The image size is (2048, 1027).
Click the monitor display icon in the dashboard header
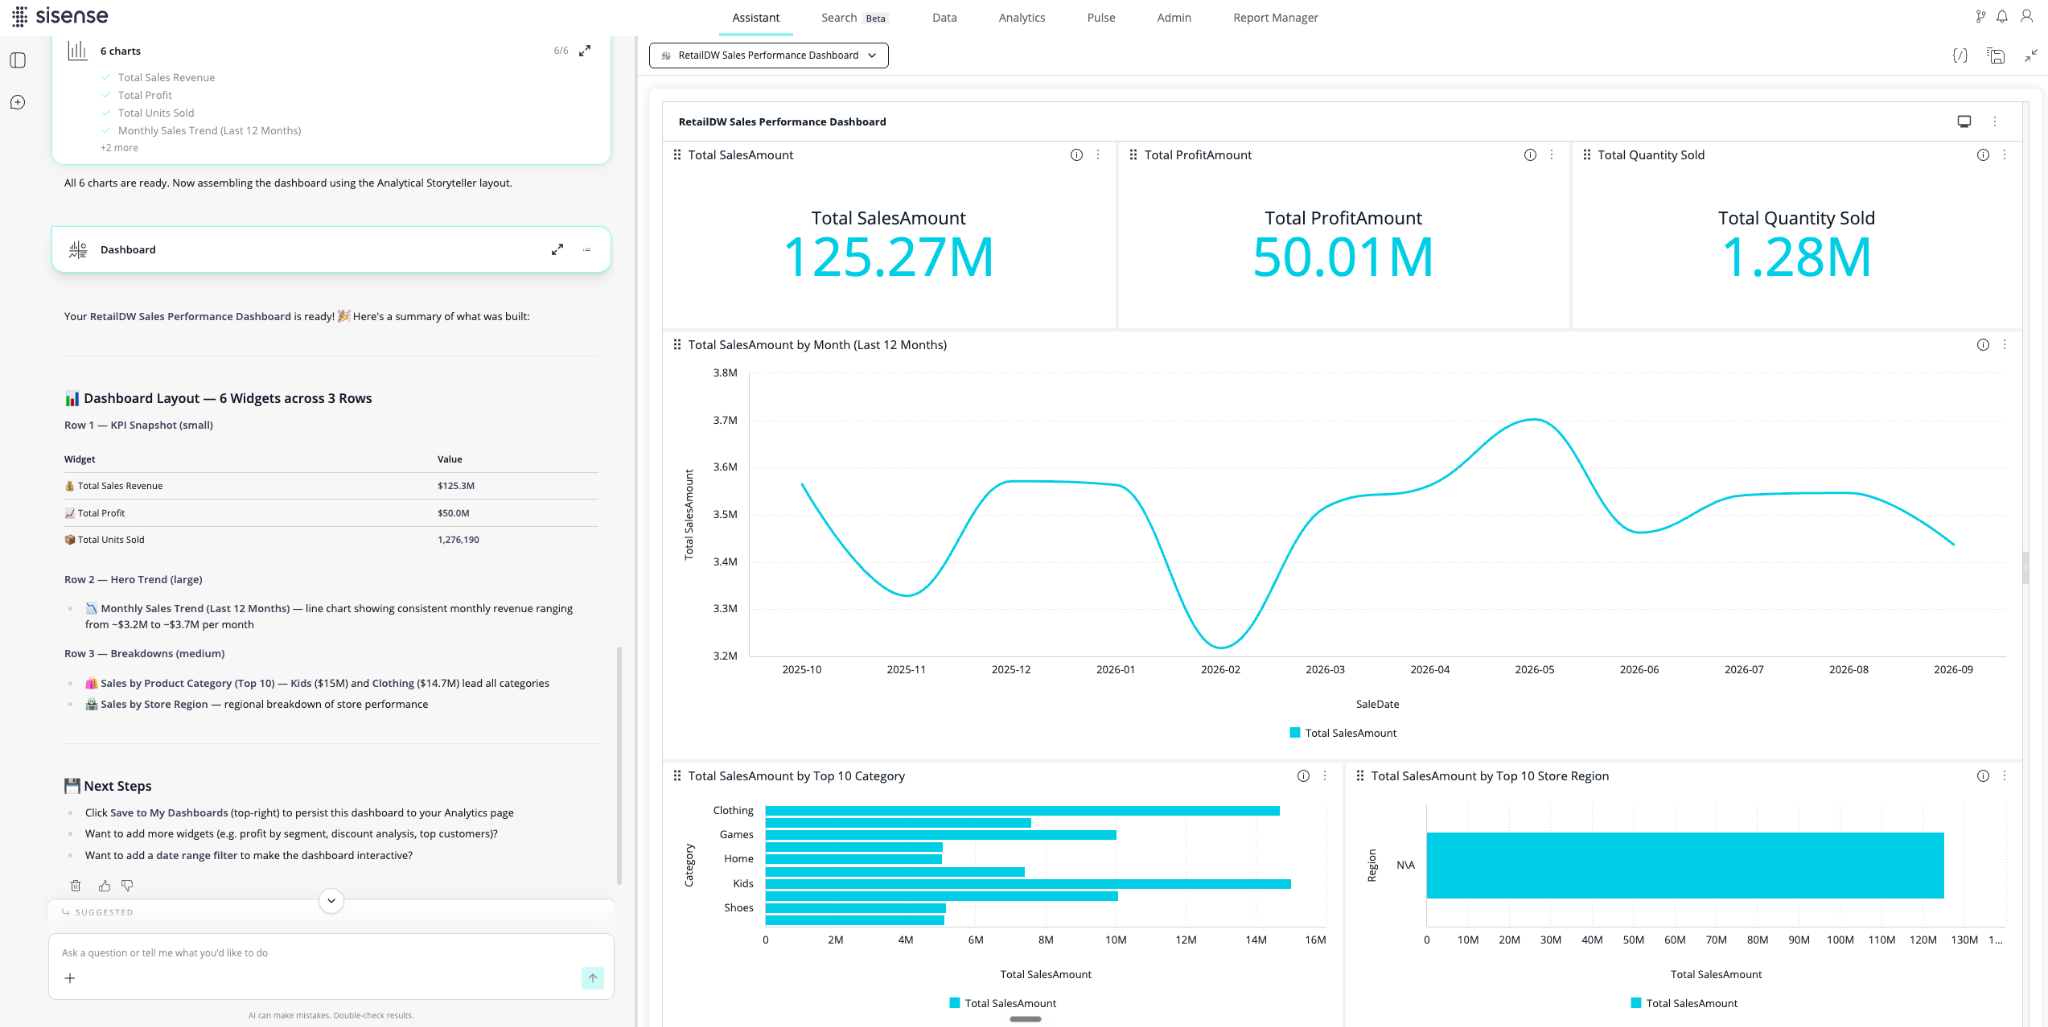tap(1964, 122)
